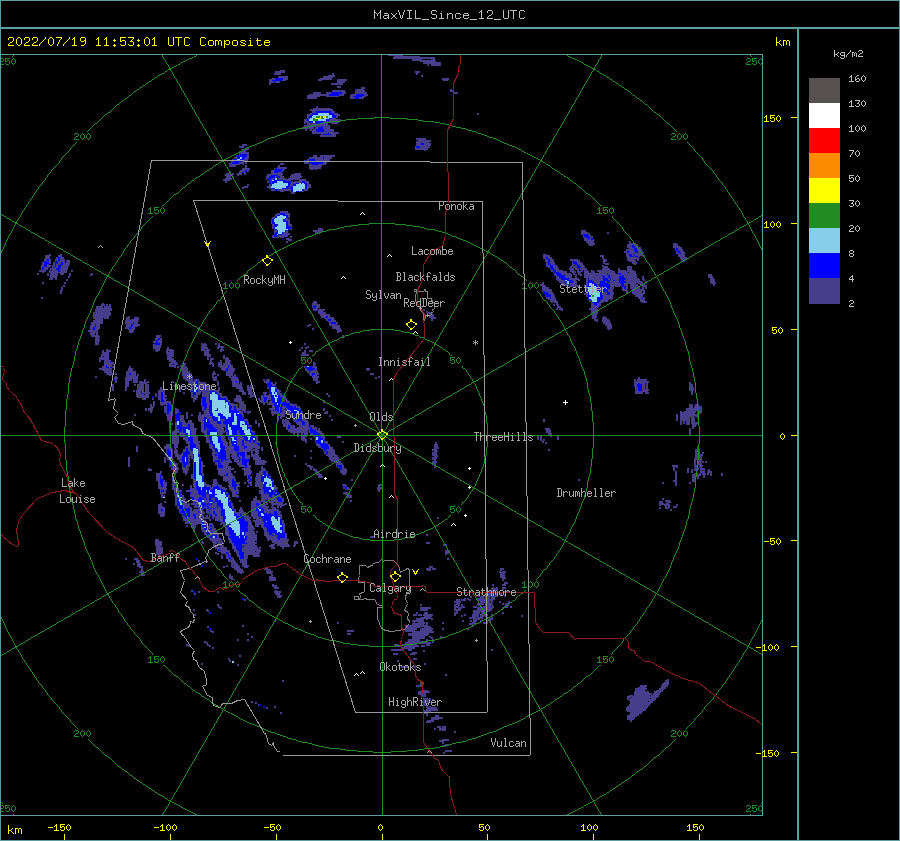Screen dimensions: 900x841
Task: Click the Didsbury label
Action: [377, 448]
